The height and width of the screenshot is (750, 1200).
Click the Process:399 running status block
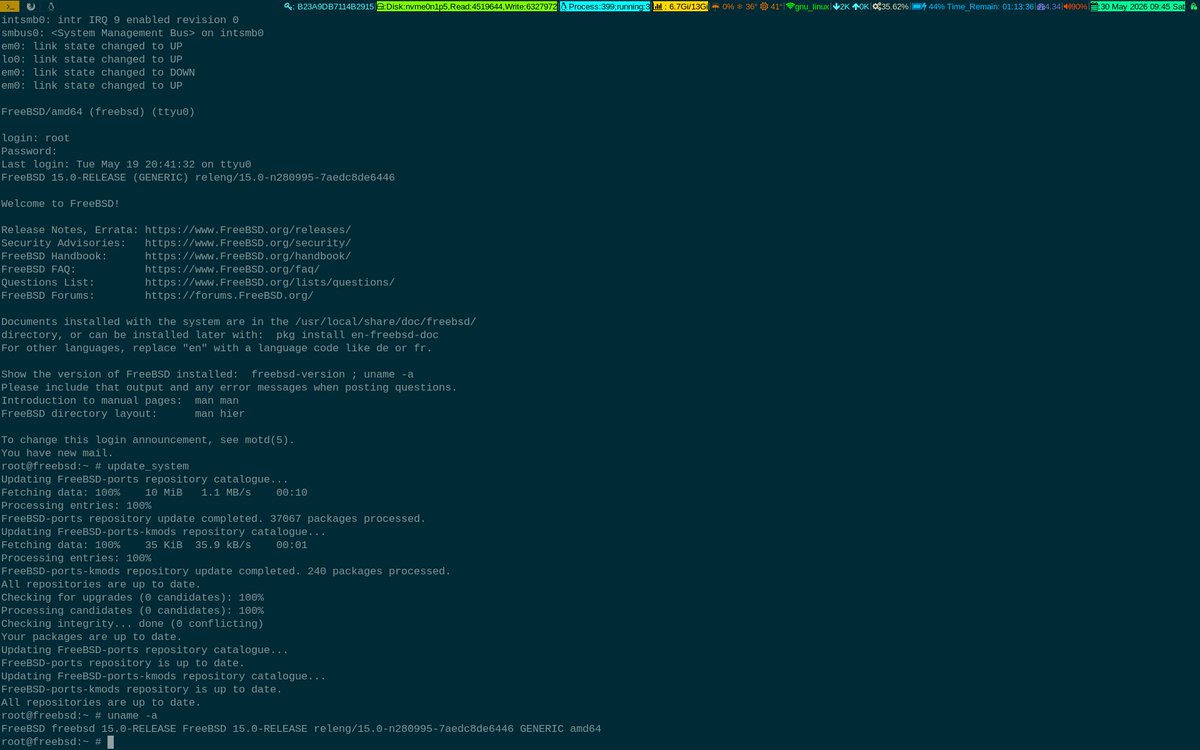click(x=605, y=7)
